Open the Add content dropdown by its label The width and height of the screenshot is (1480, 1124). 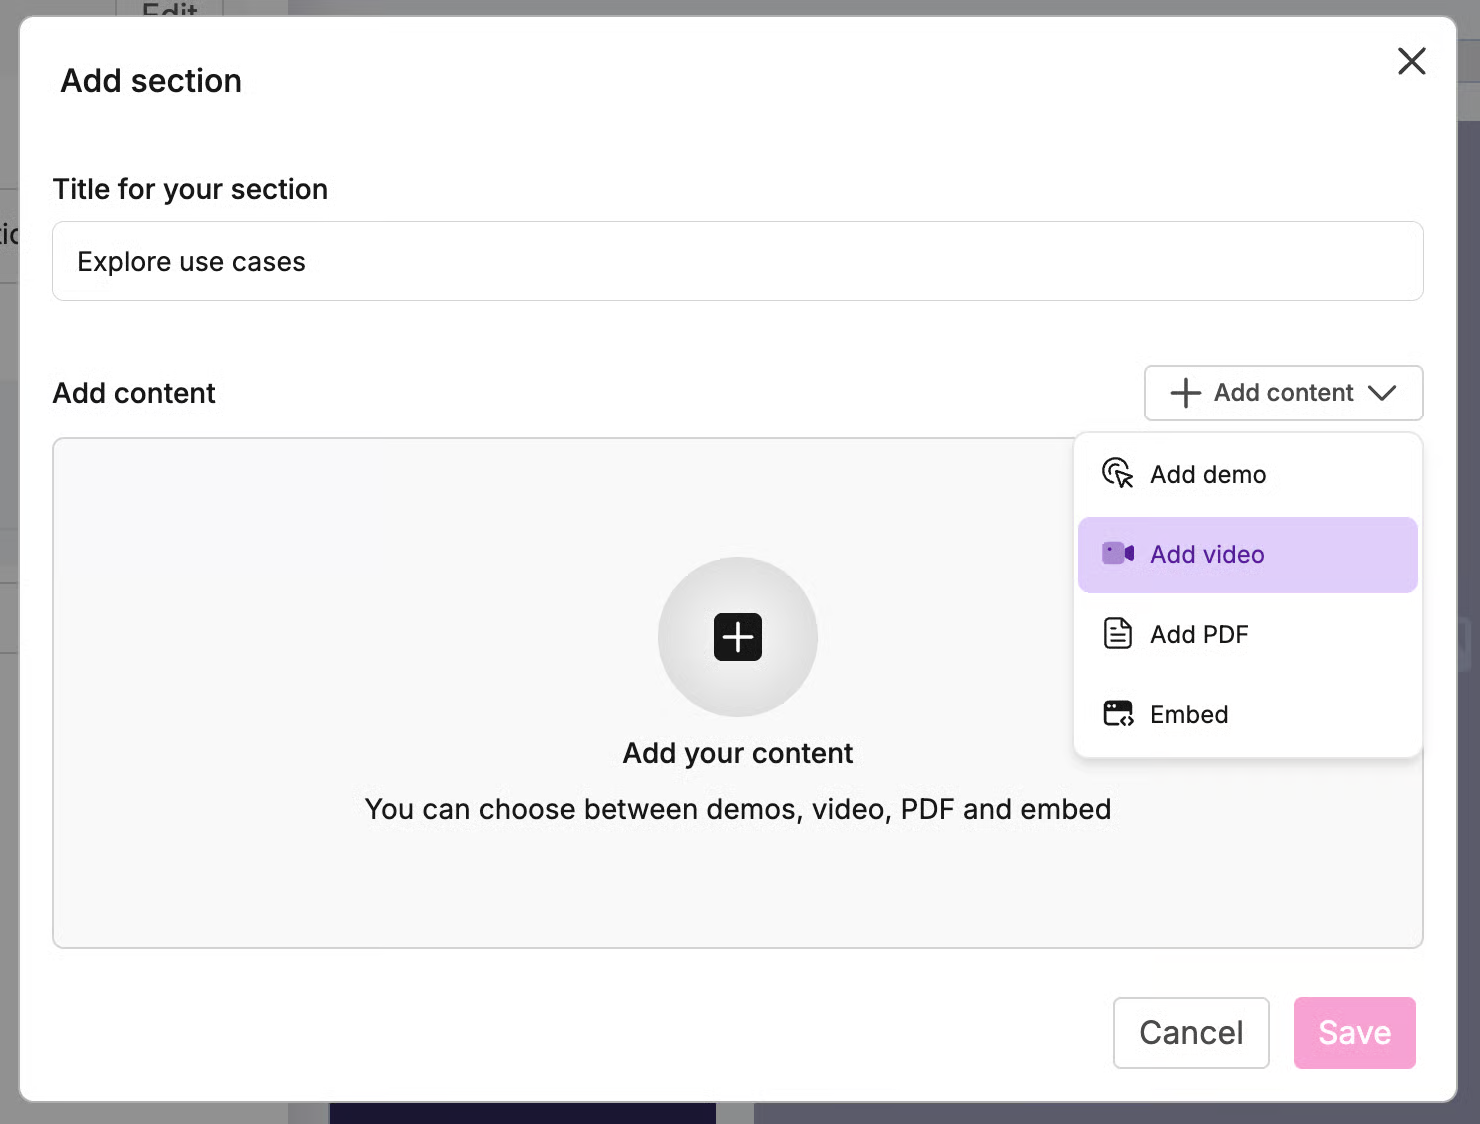pyautogui.click(x=1283, y=393)
